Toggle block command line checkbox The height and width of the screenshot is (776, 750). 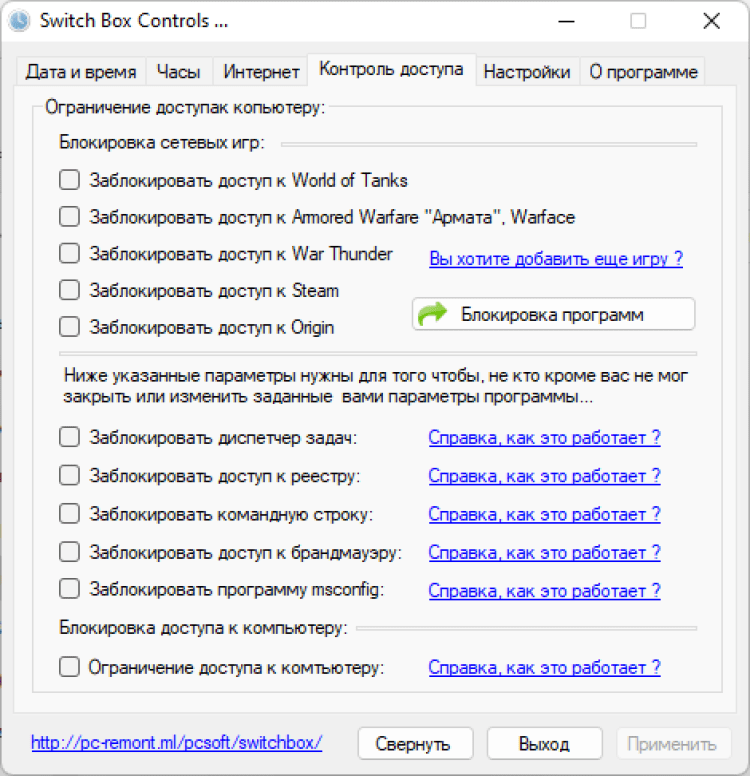tap(69, 514)
